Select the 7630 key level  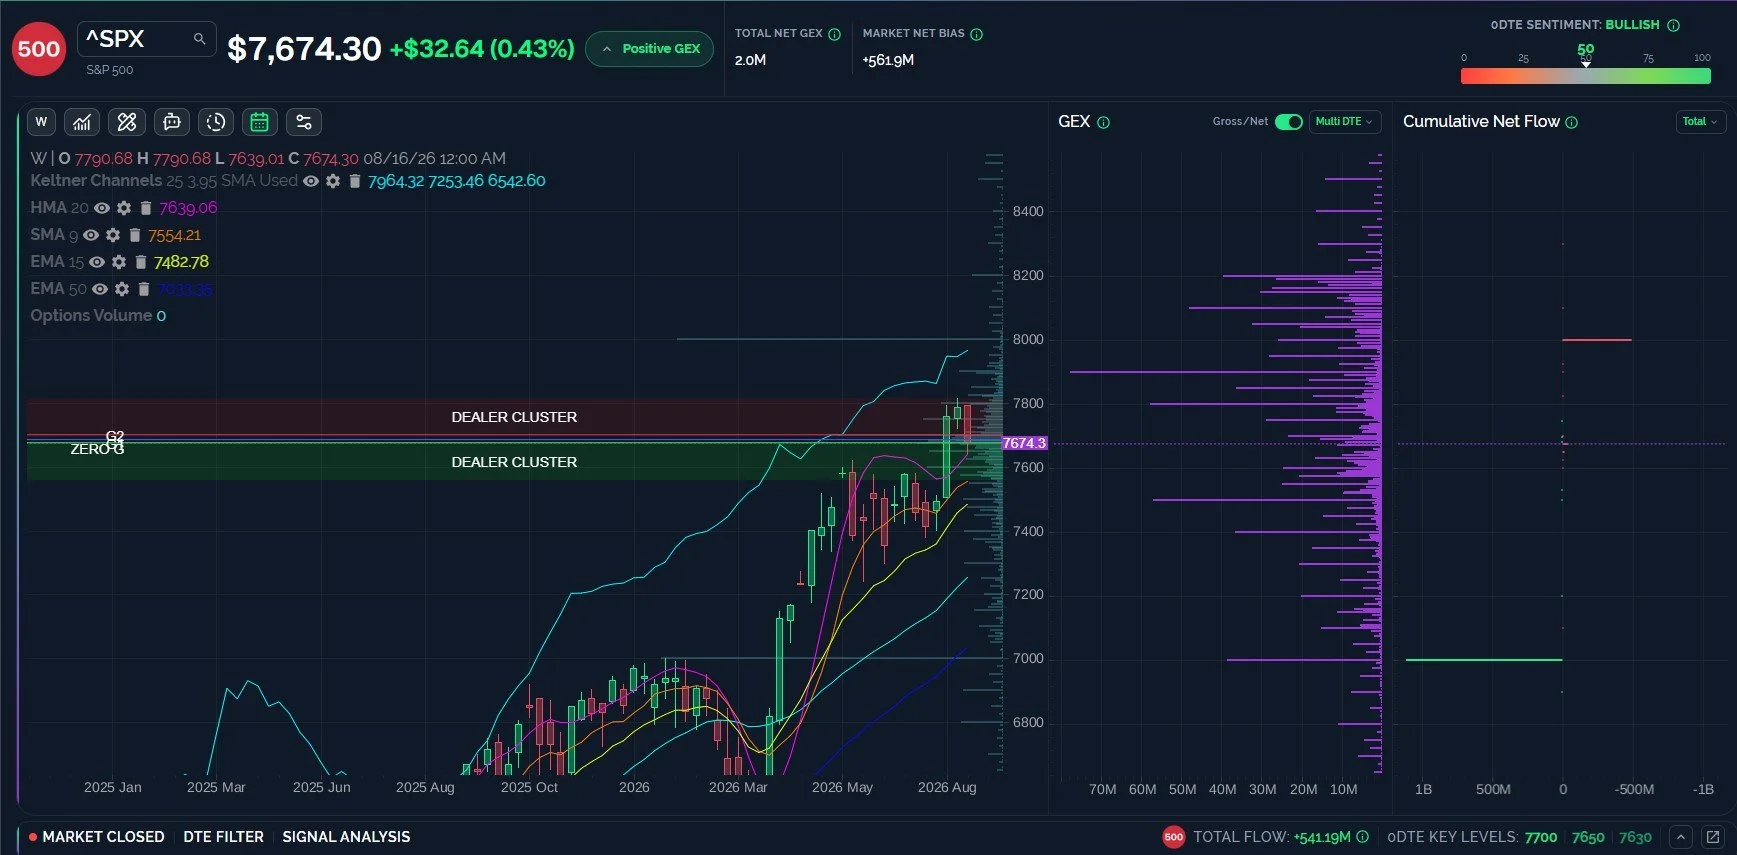pos(1635,837)
